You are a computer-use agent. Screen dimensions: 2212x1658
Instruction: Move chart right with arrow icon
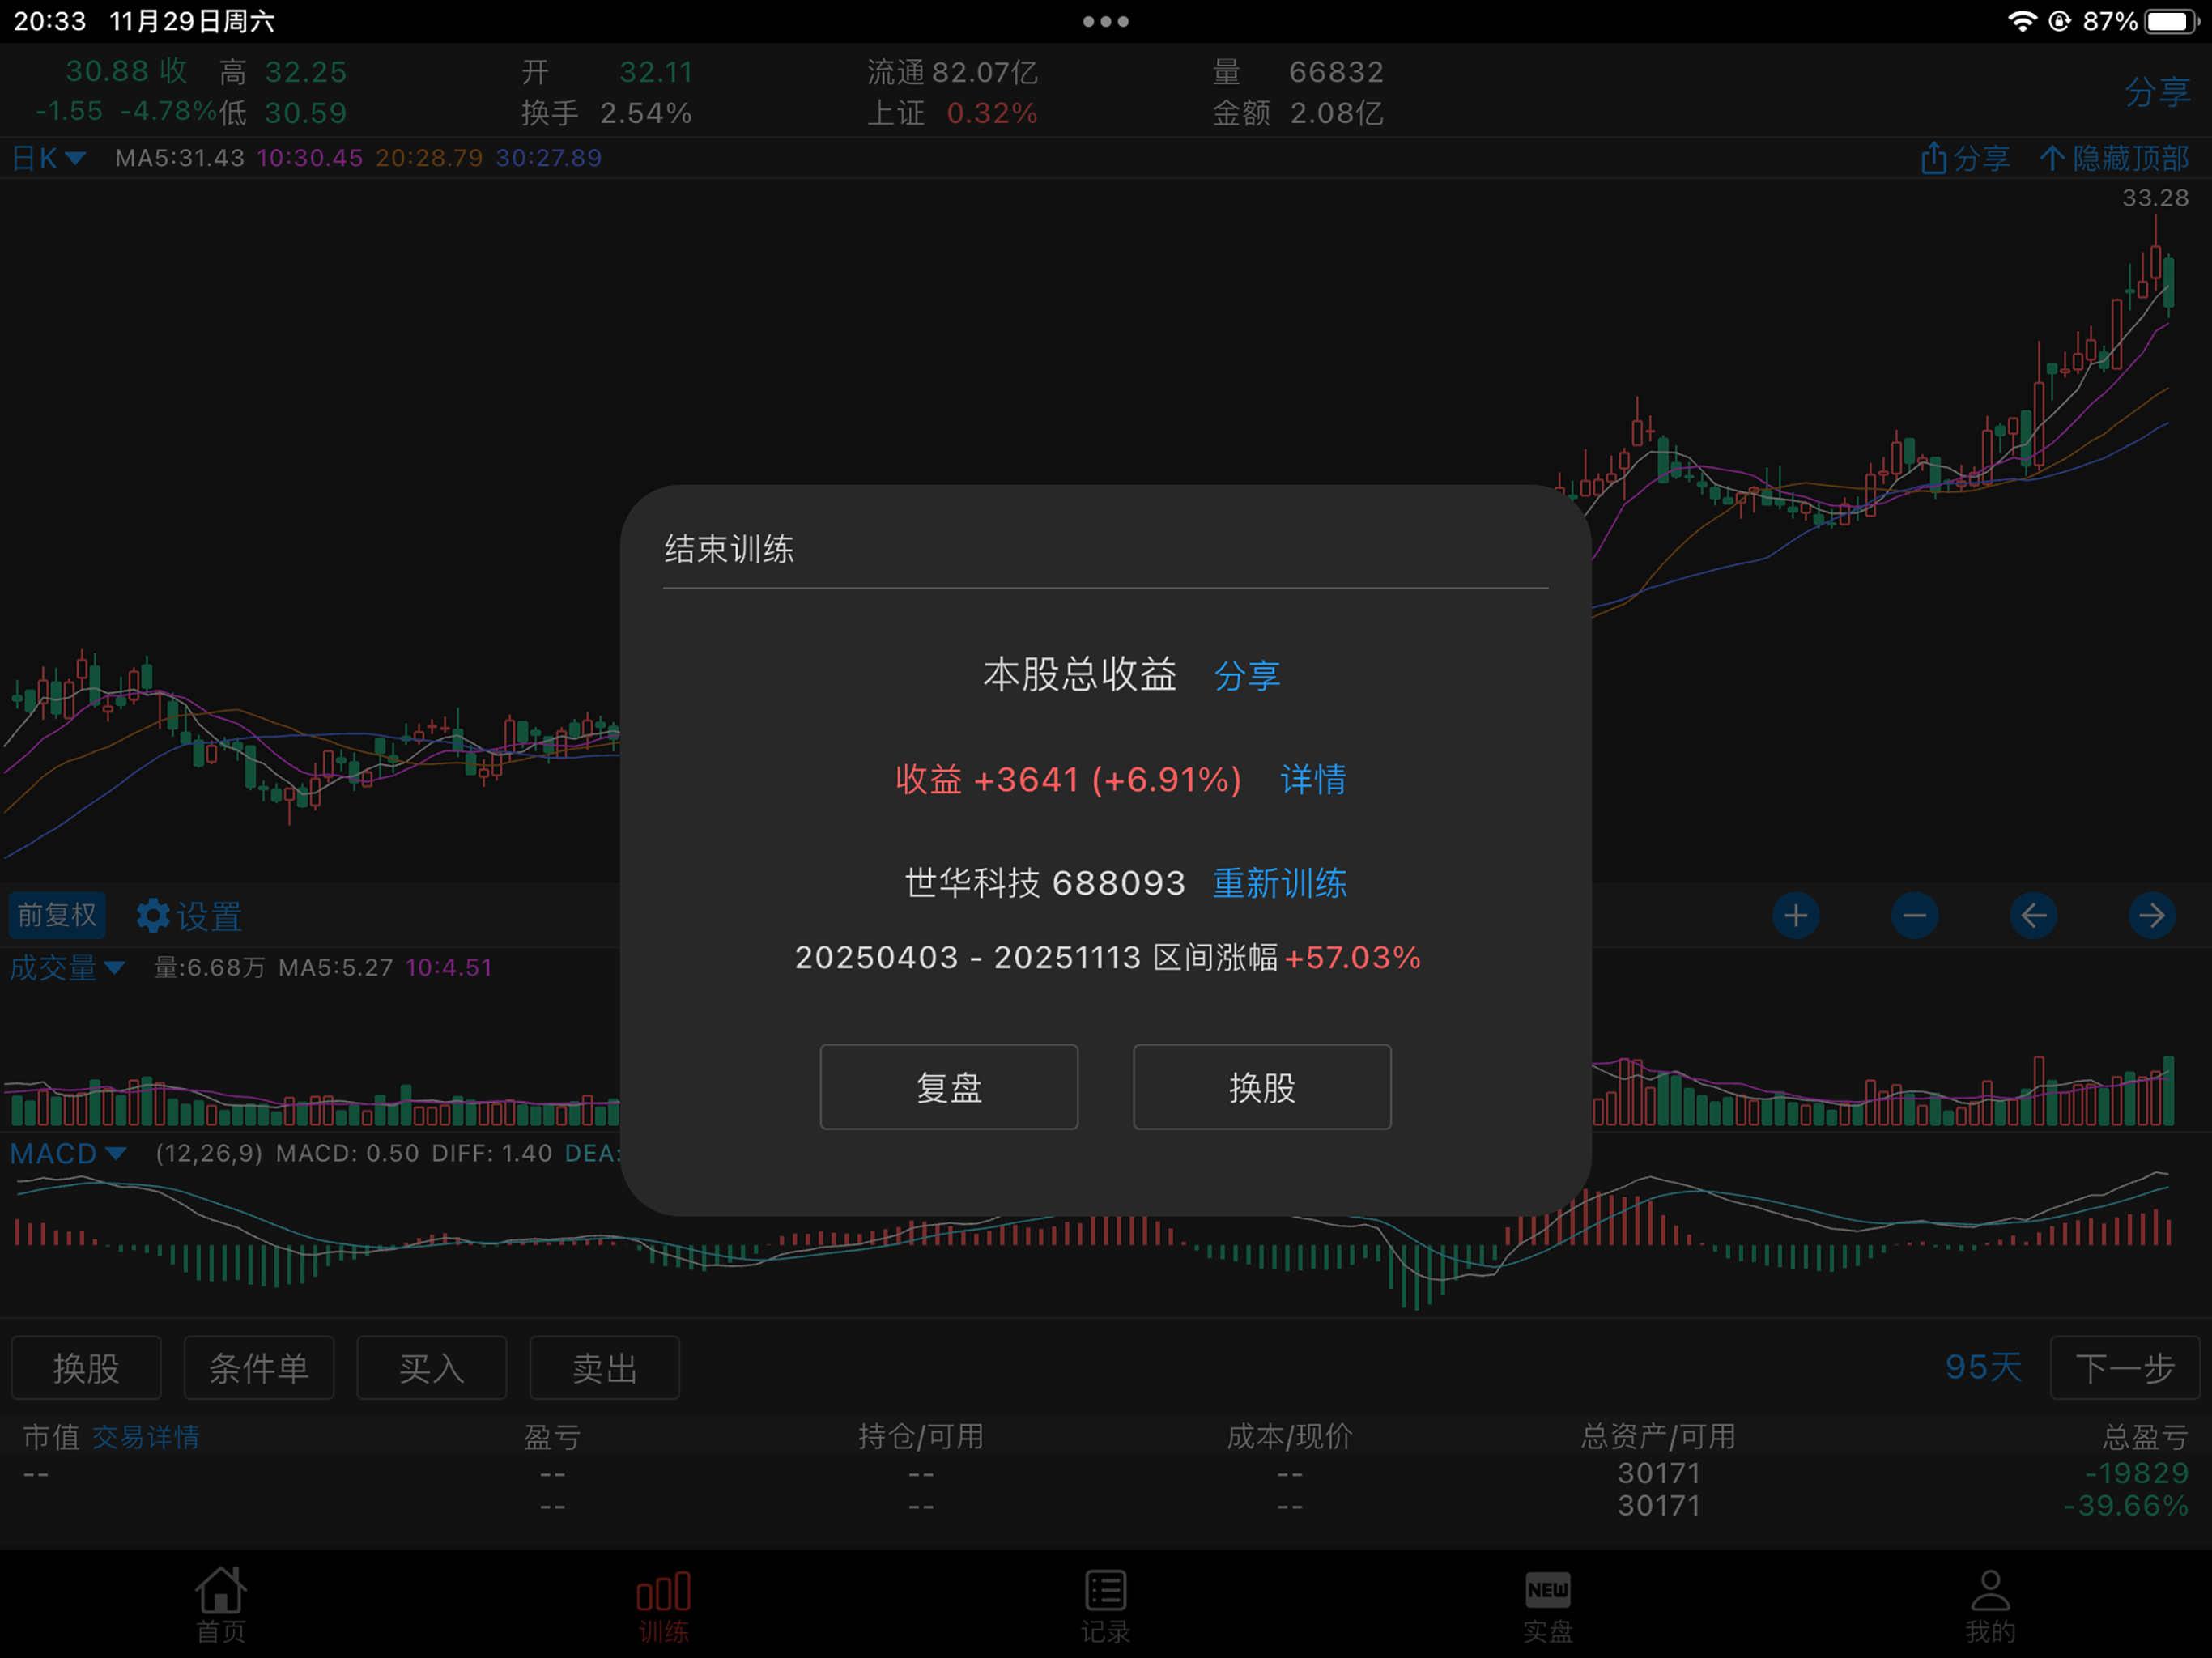(x=2152, y=915)
